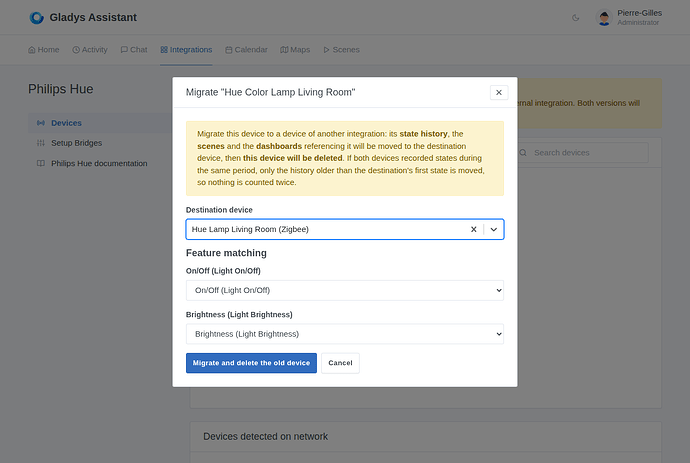Click the Search devices field
Image resolution: width=690 pixels, height=463 pixels.
click(x=582, y=153)
